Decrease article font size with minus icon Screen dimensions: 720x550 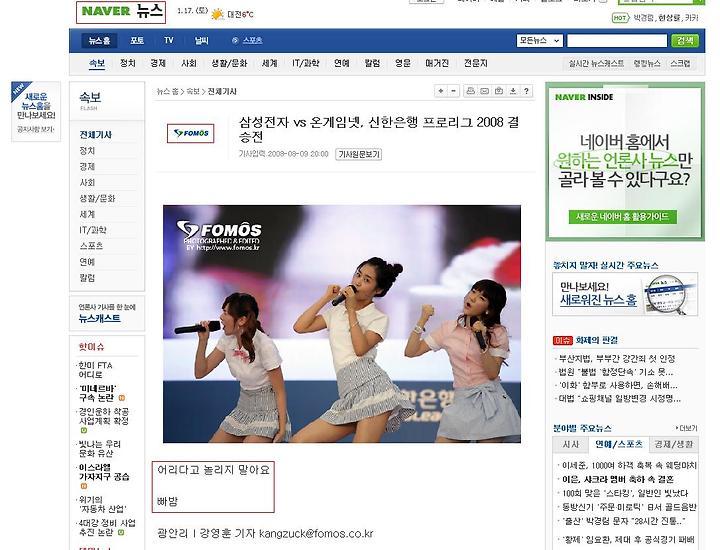pyautogui.click(x=453, y=91)
